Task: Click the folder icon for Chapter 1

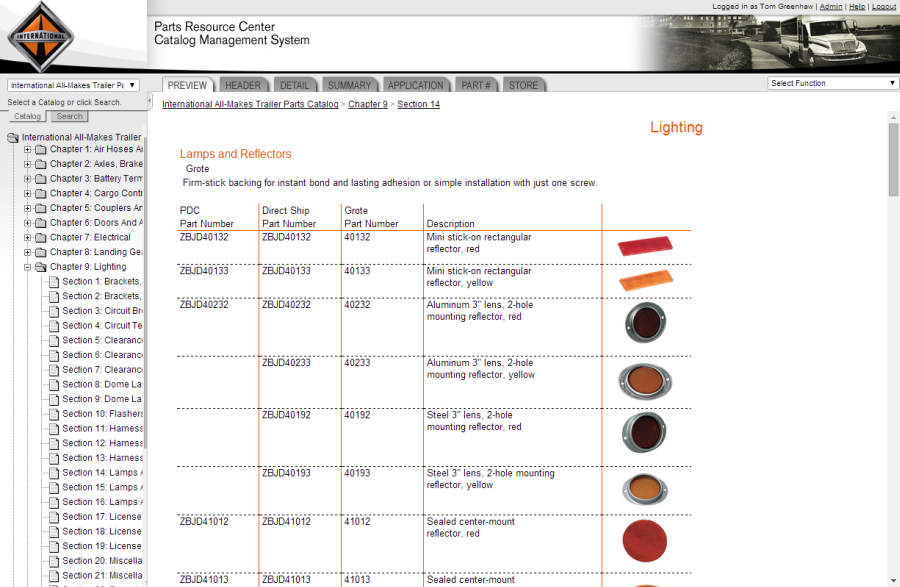Action: pyautogui.click(x=41, y=150)
